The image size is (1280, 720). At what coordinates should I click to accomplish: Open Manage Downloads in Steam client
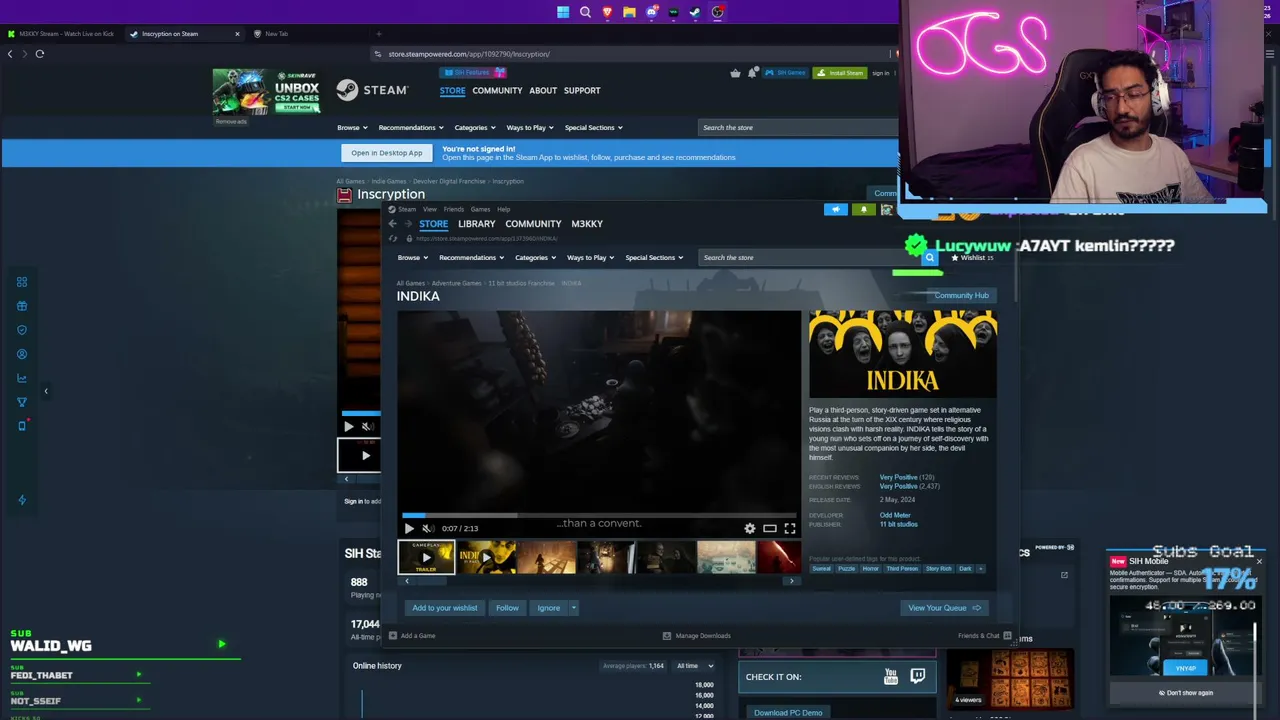click(697, 636)
